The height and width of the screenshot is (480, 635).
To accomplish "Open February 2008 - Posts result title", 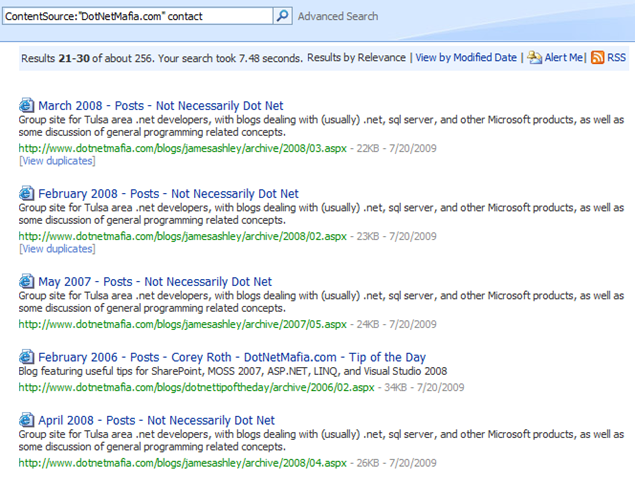I will click(x=168, y=194).
